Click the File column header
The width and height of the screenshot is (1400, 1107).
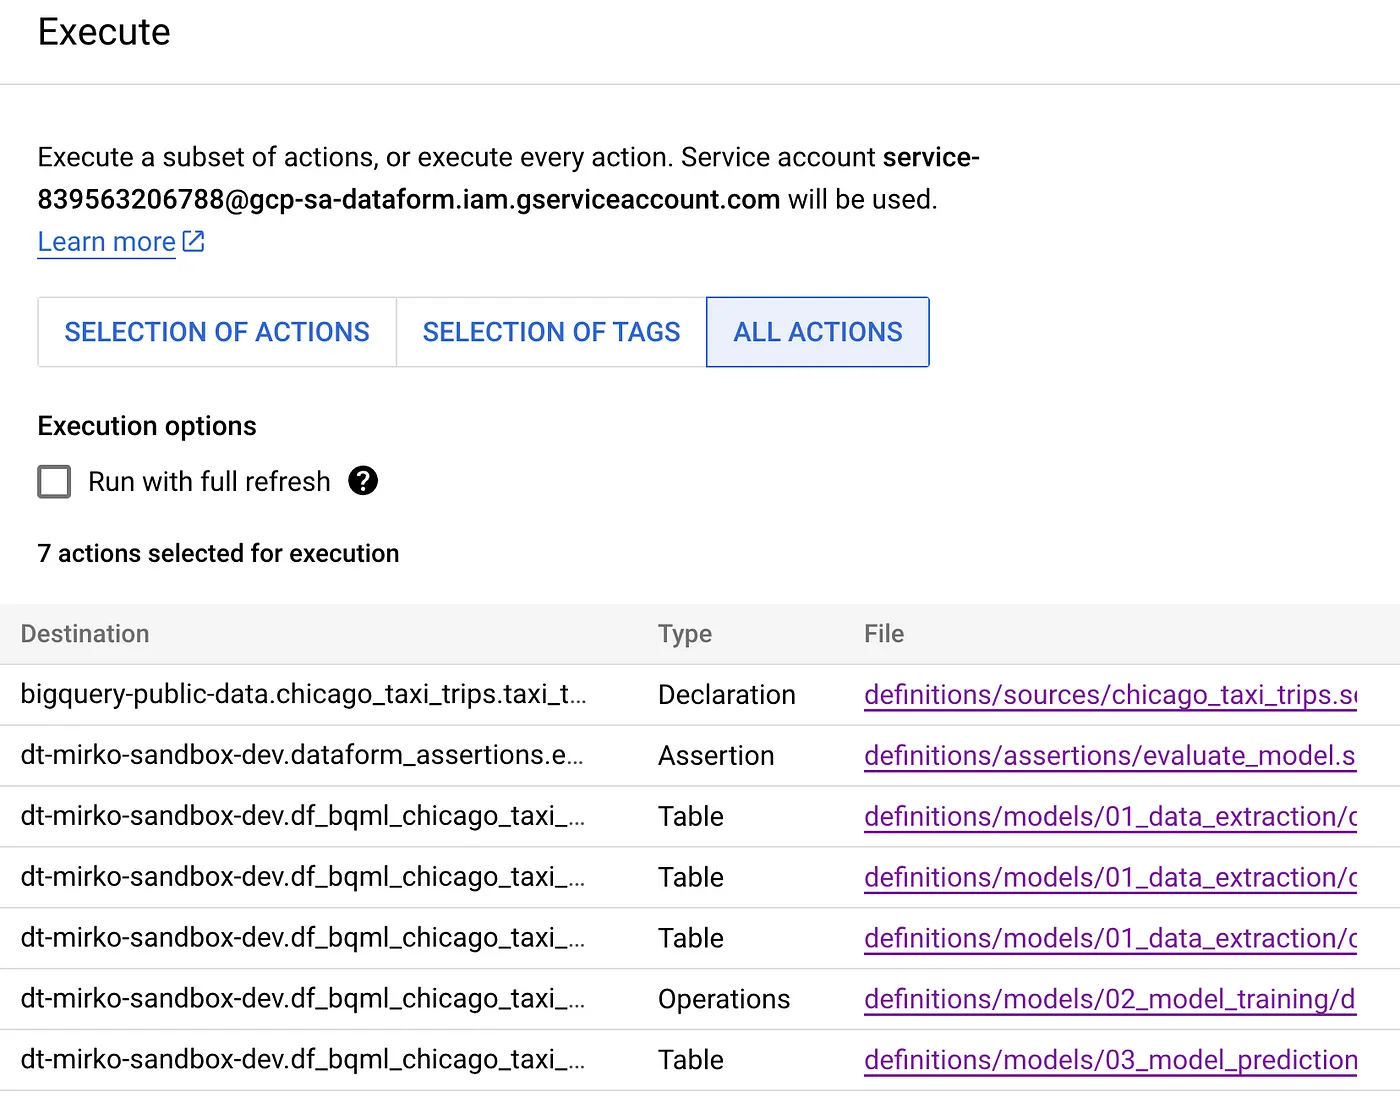[884, 633]
